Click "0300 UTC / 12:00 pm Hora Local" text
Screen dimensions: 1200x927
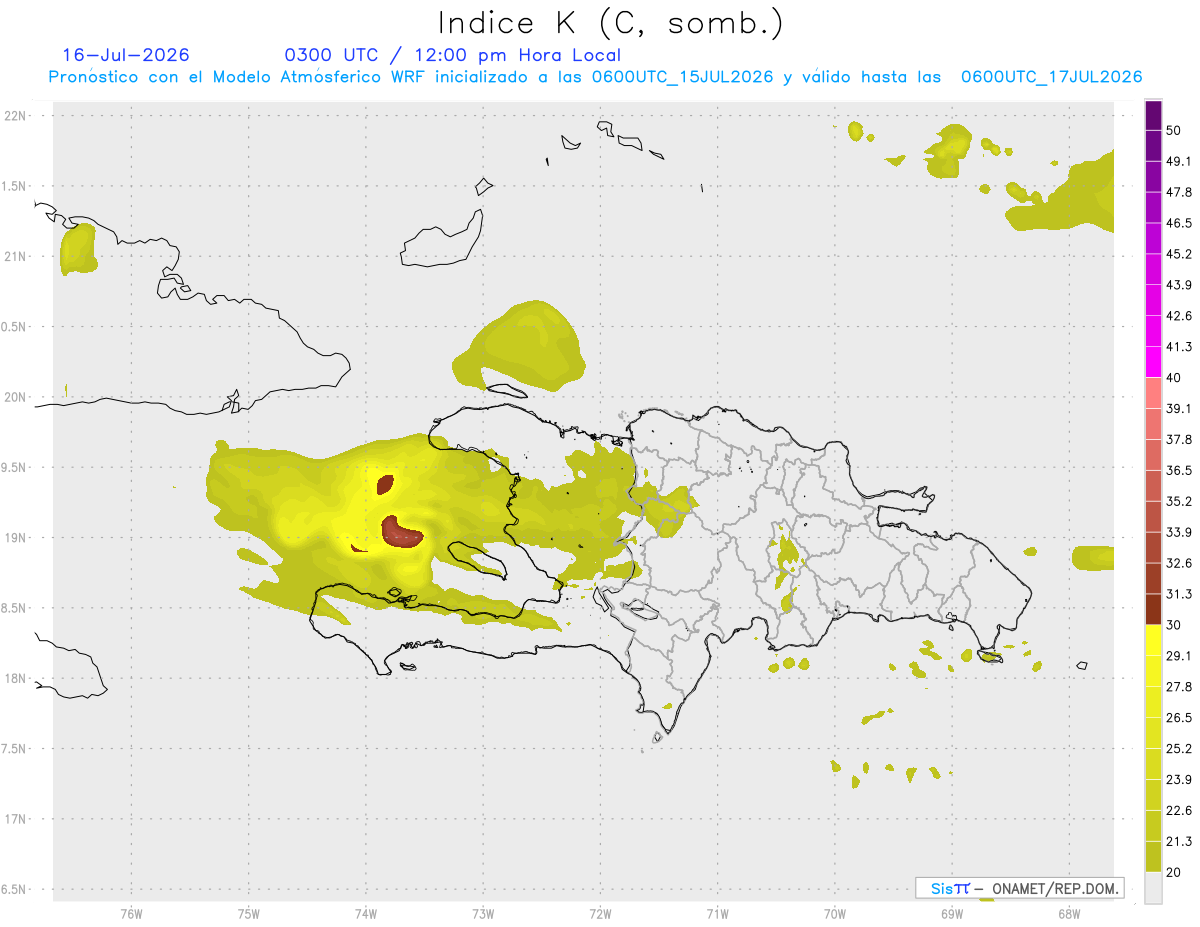(453, 55)
